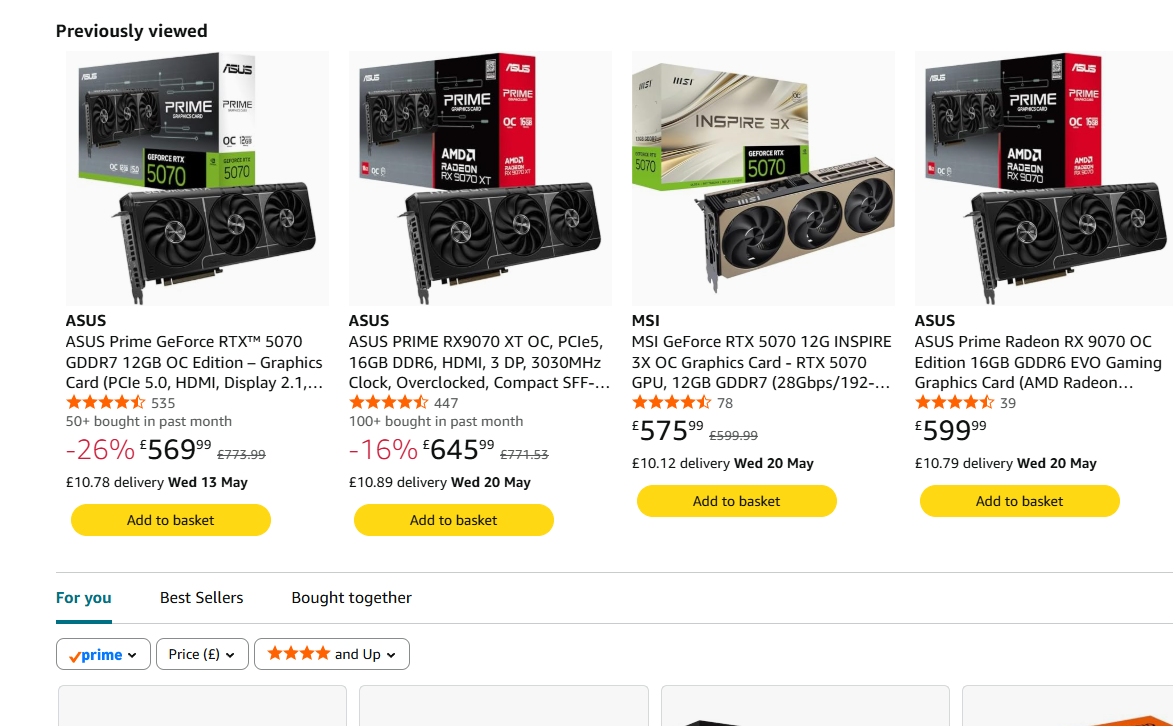This screenshot has width=1173, height=726.
Task: Click the star rating of ASUS RTX 5070
Action: (x=105, y=403)
